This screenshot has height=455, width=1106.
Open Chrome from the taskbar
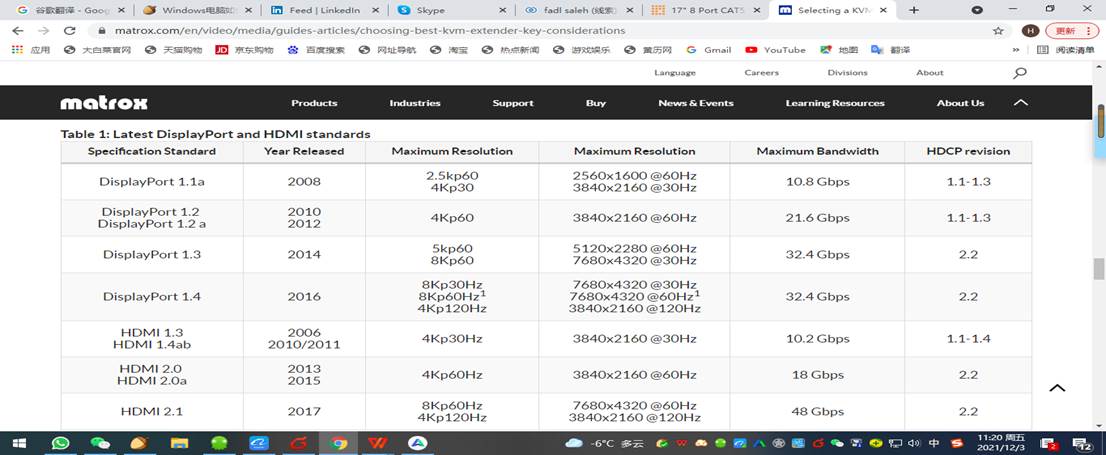[x=339, y=443]
